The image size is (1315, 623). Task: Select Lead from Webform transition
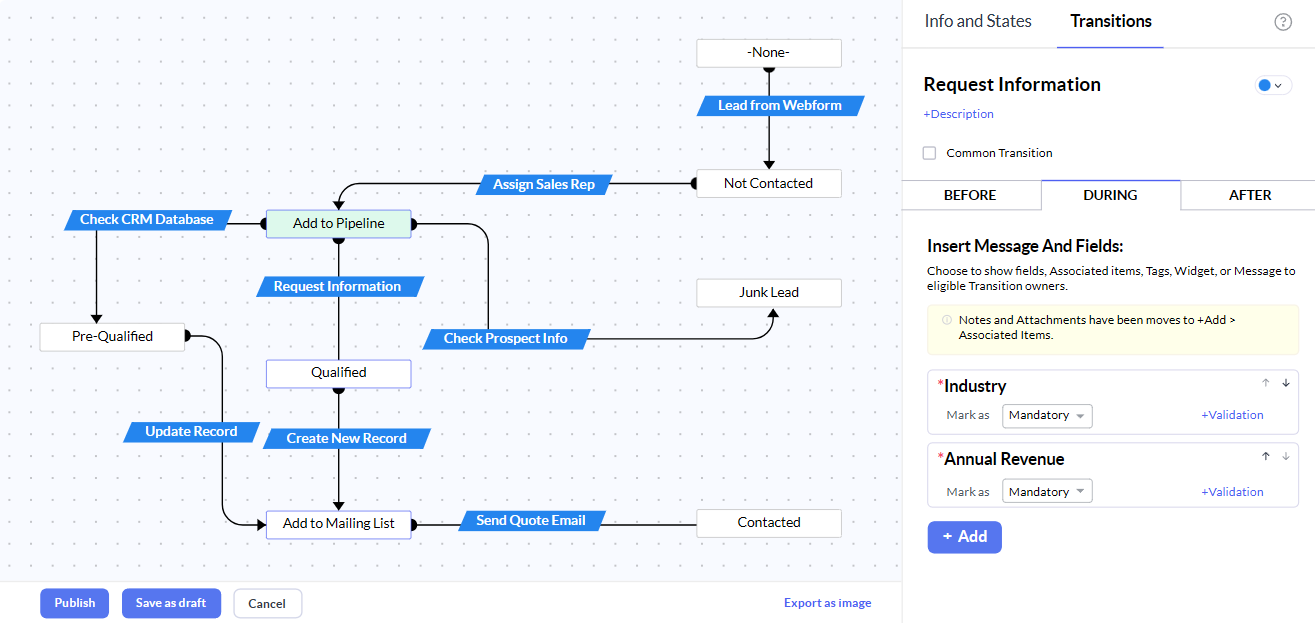point(780,105)
